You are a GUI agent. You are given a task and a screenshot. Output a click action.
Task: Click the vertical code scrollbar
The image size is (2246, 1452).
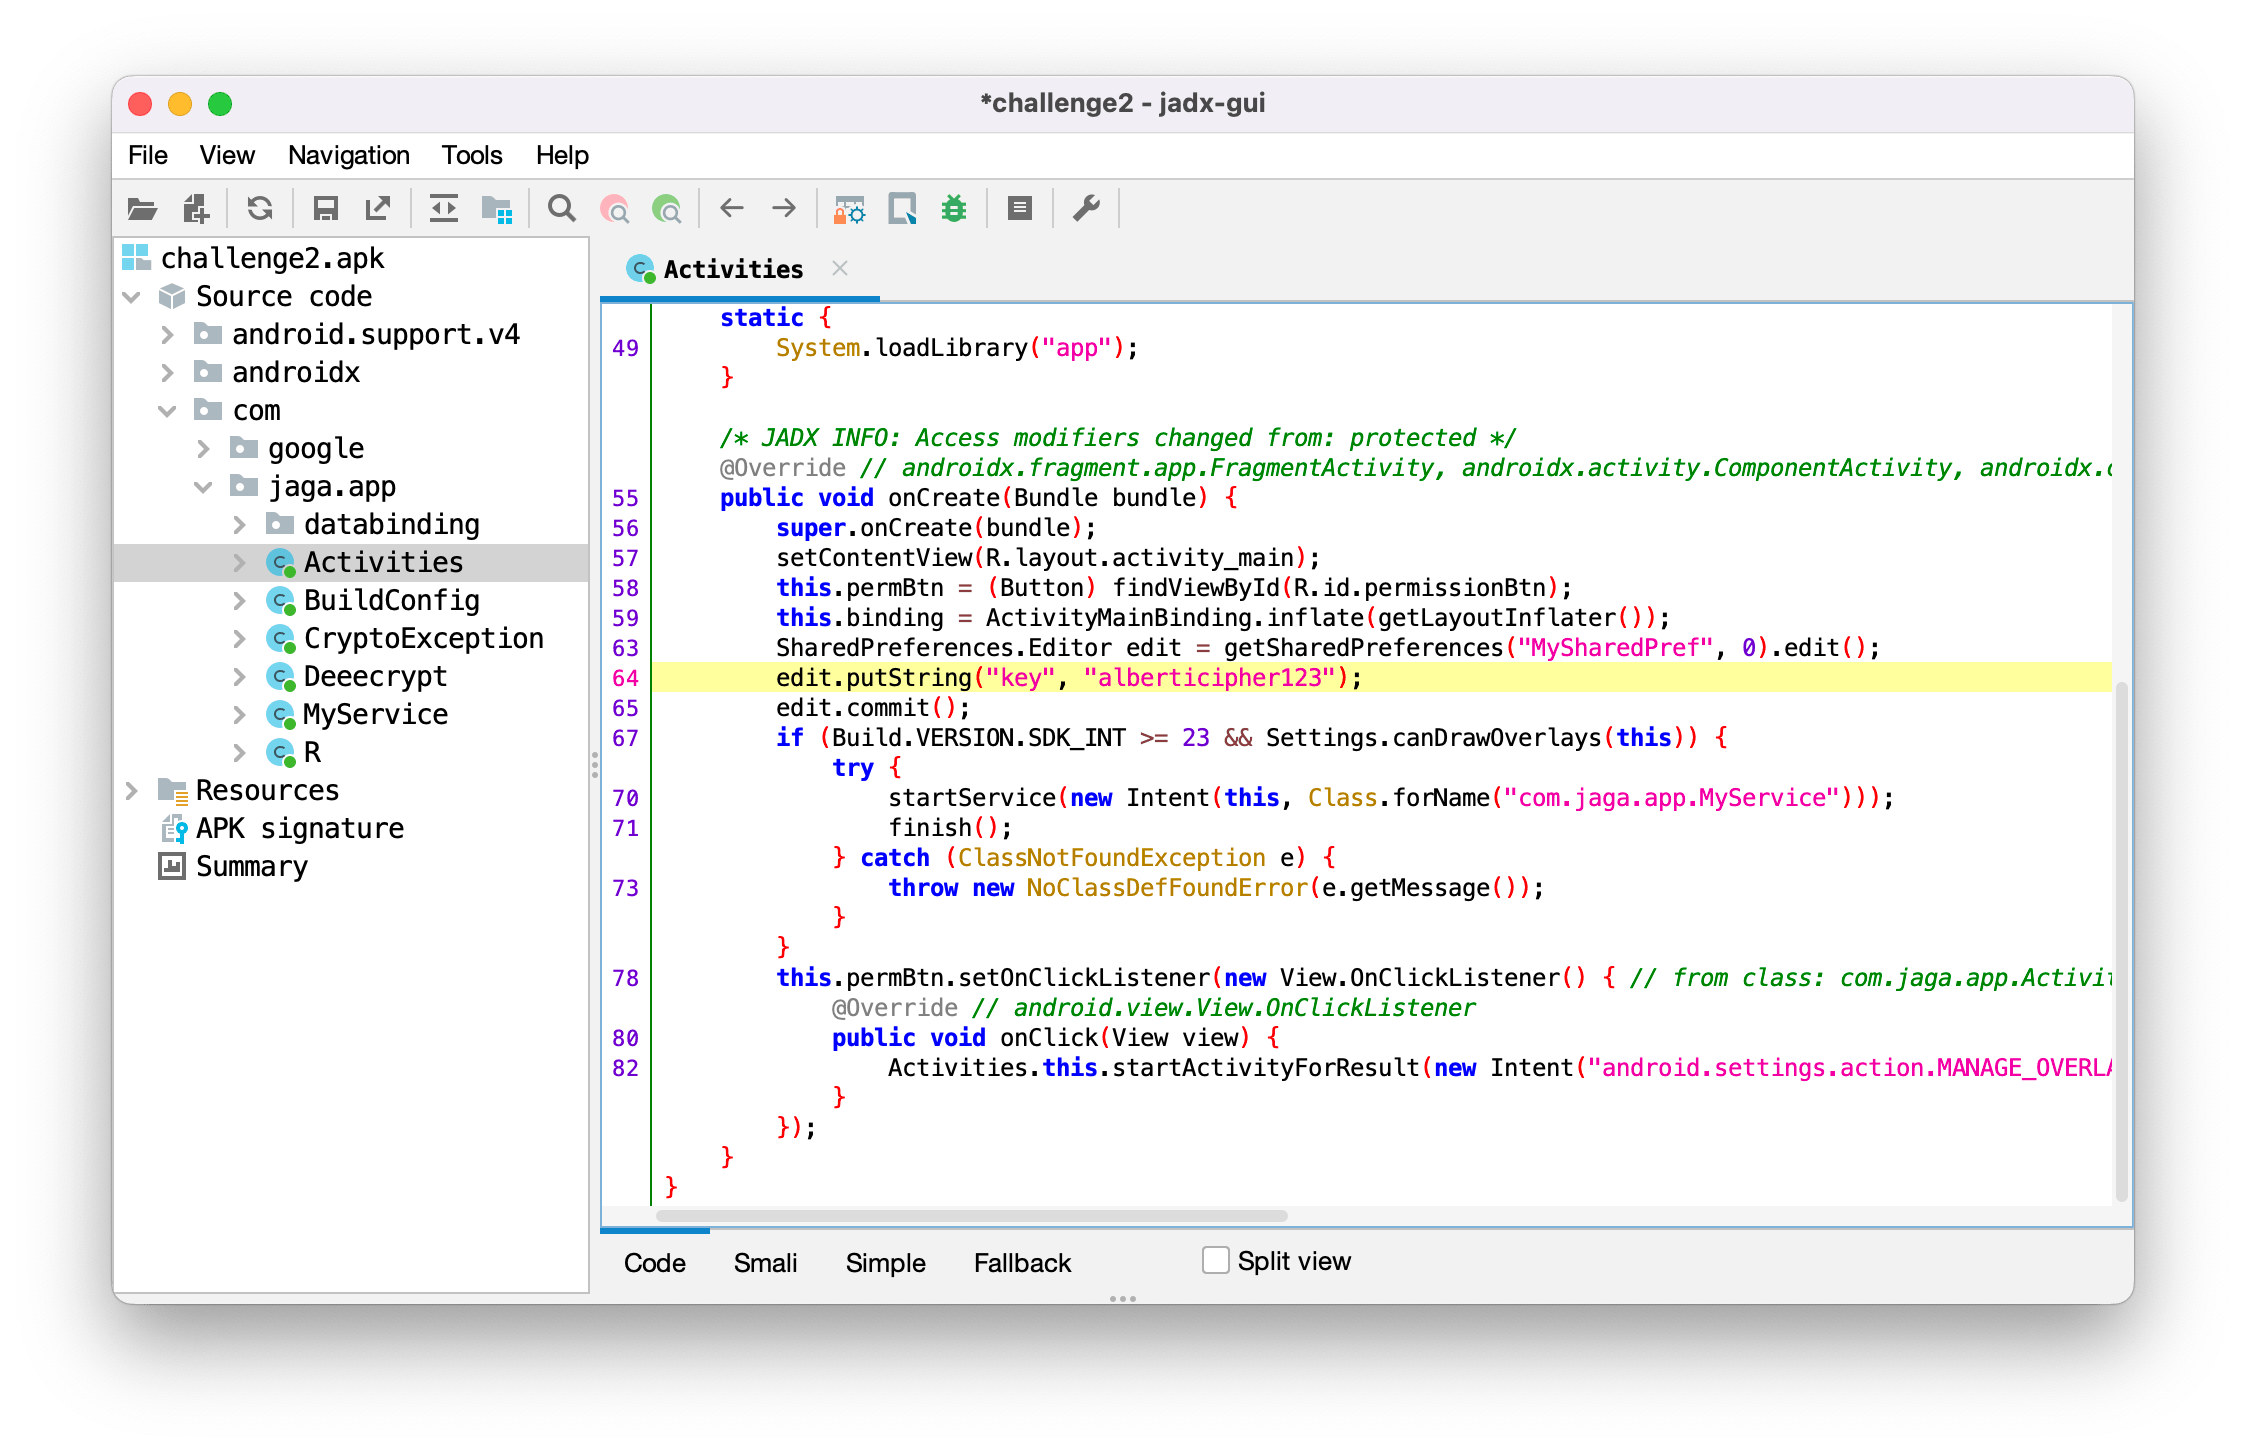pos(2121,940)
